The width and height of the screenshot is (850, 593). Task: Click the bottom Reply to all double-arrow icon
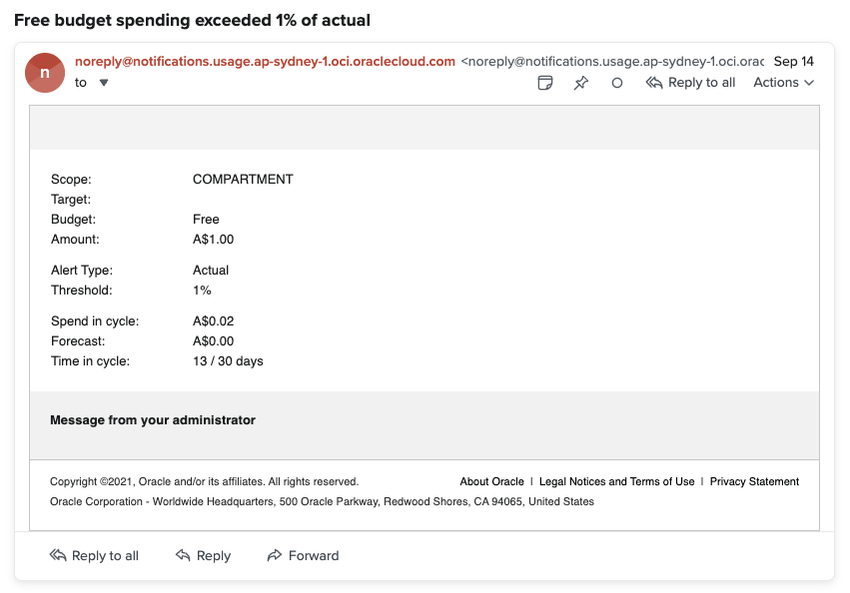click(58, 556)
